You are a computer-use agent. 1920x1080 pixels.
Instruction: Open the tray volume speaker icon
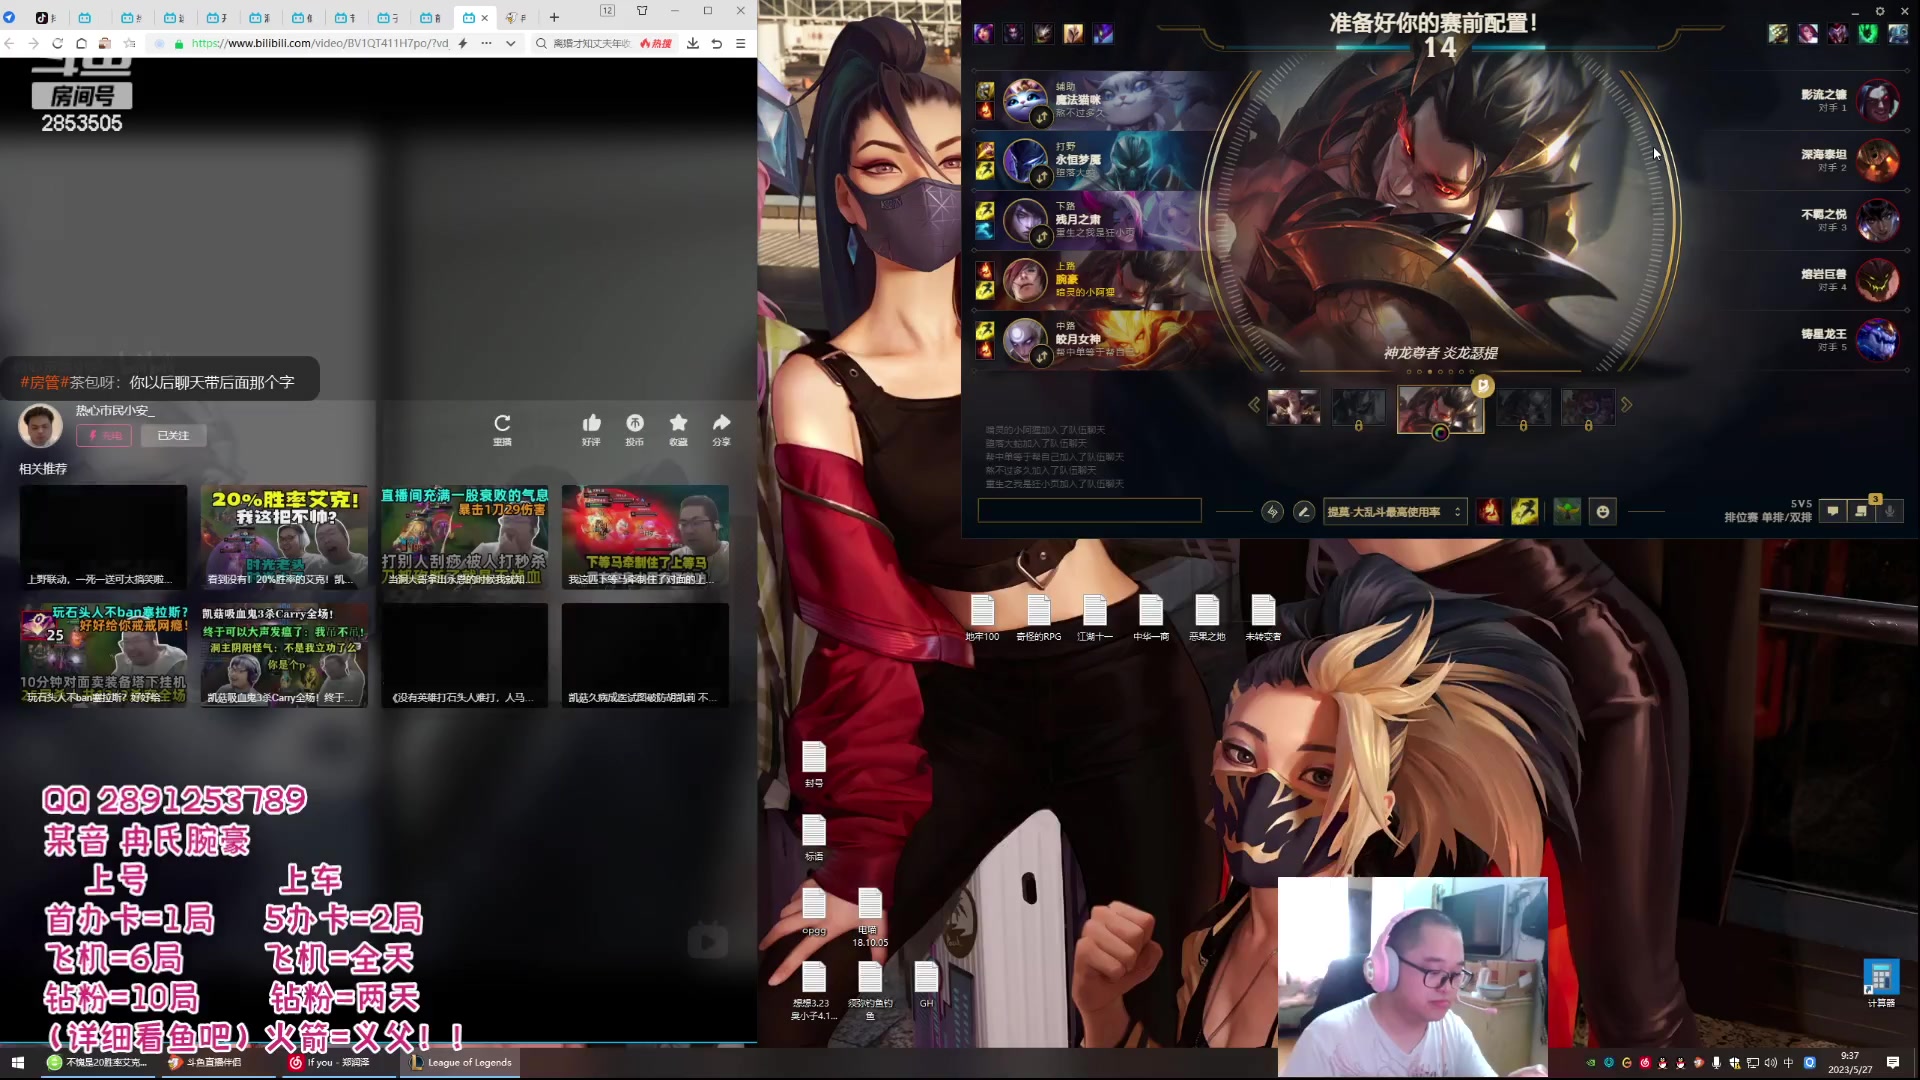click(x=1771, y=1062)
